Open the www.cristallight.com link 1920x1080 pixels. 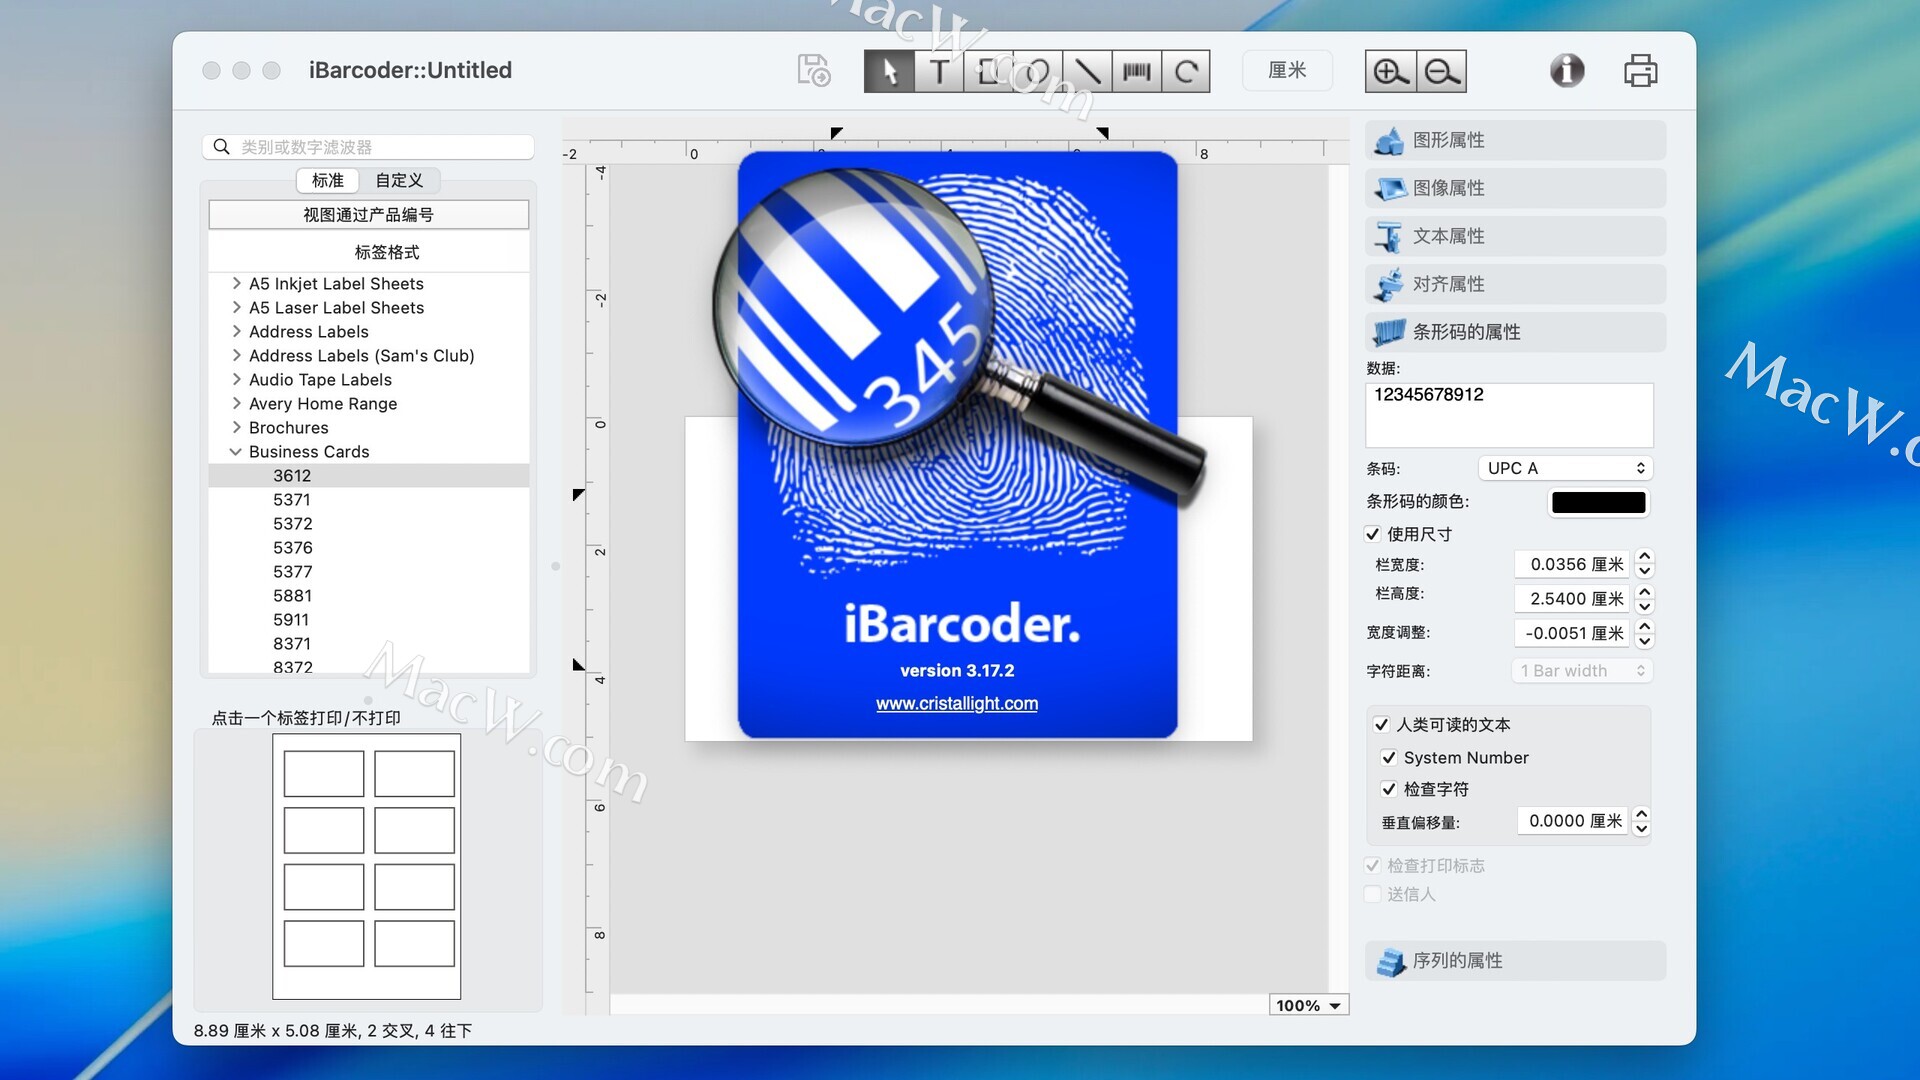pyautogui.click(x=956, y=703)
